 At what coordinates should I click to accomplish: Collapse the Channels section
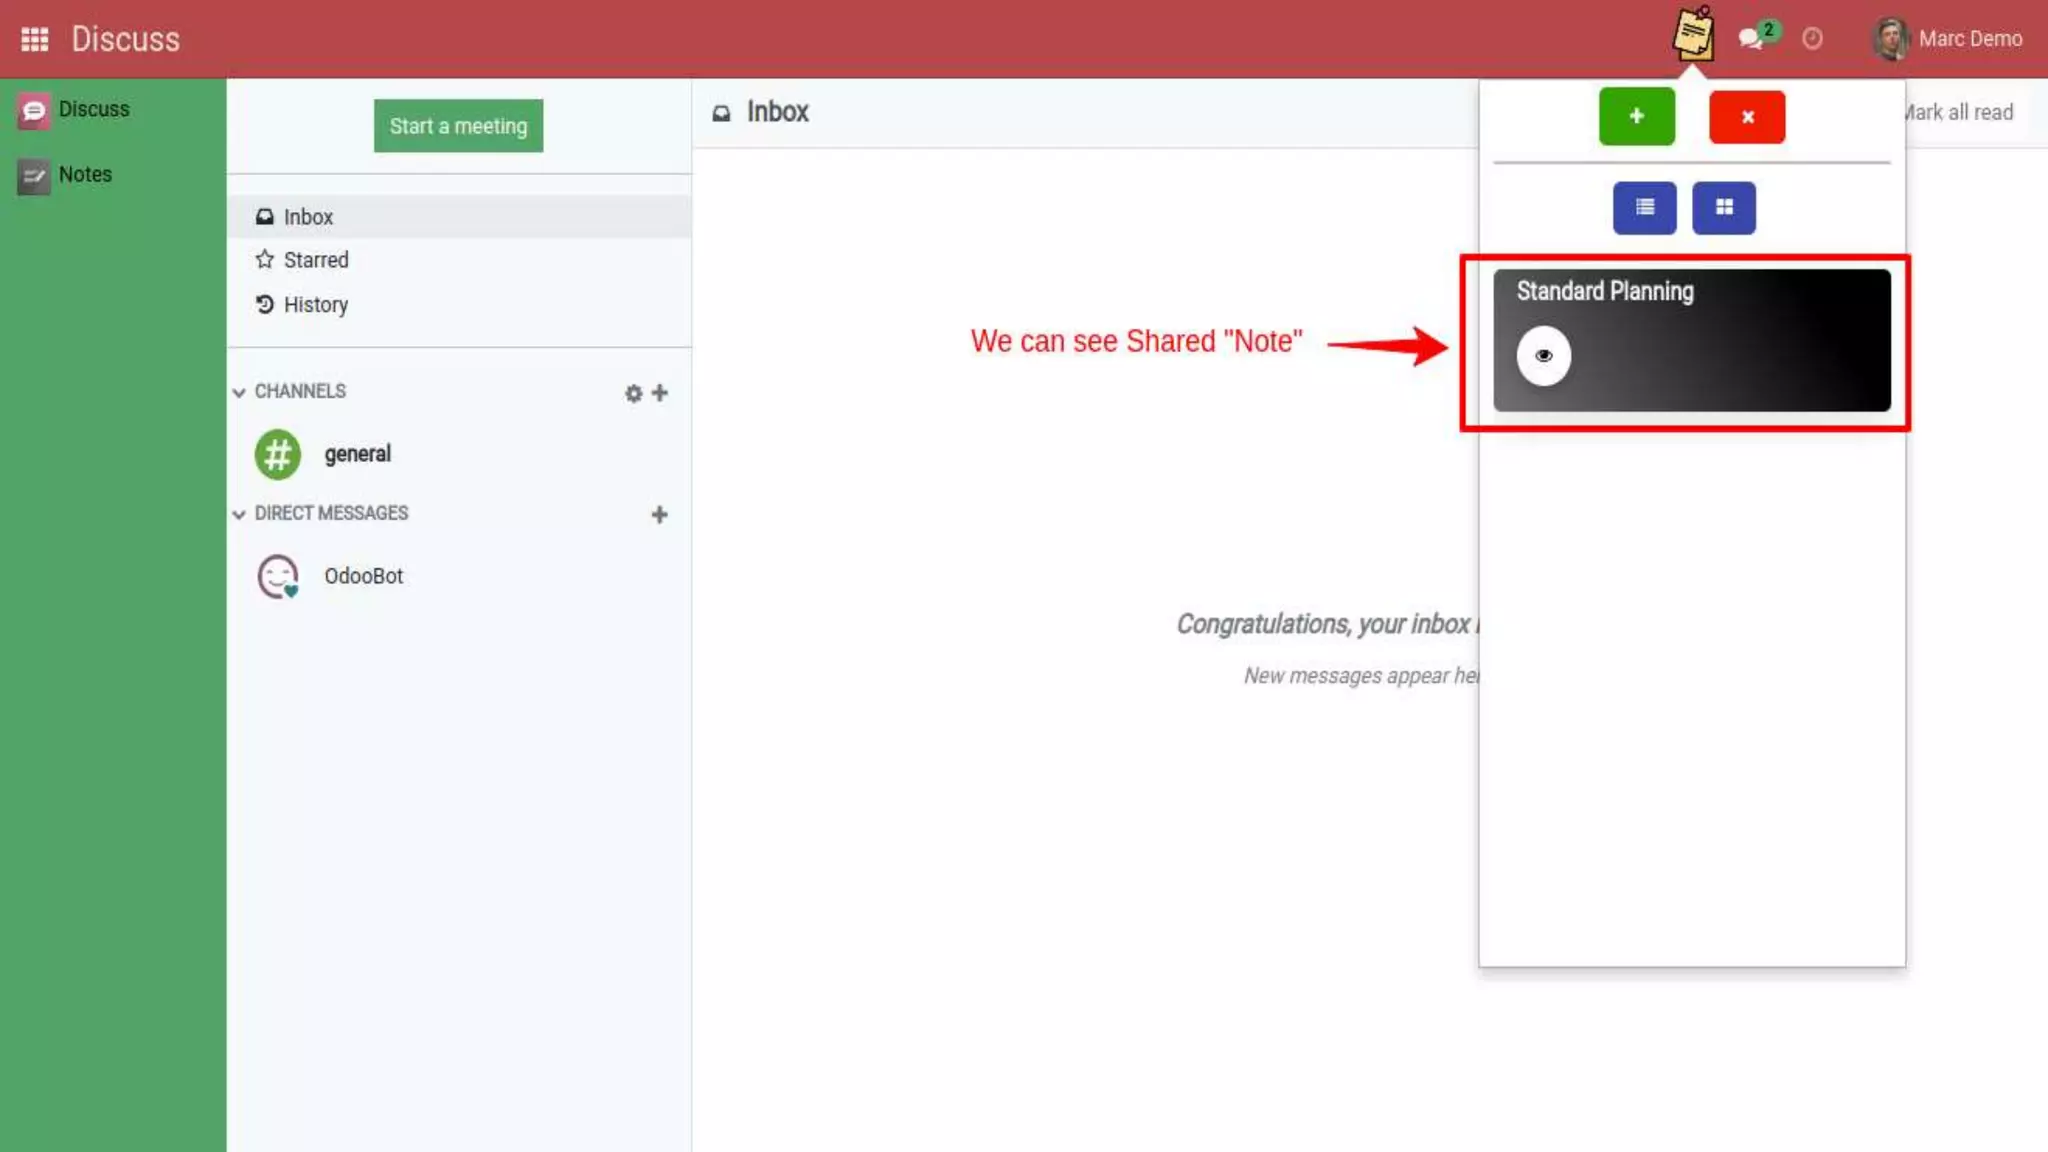point(239,392)
